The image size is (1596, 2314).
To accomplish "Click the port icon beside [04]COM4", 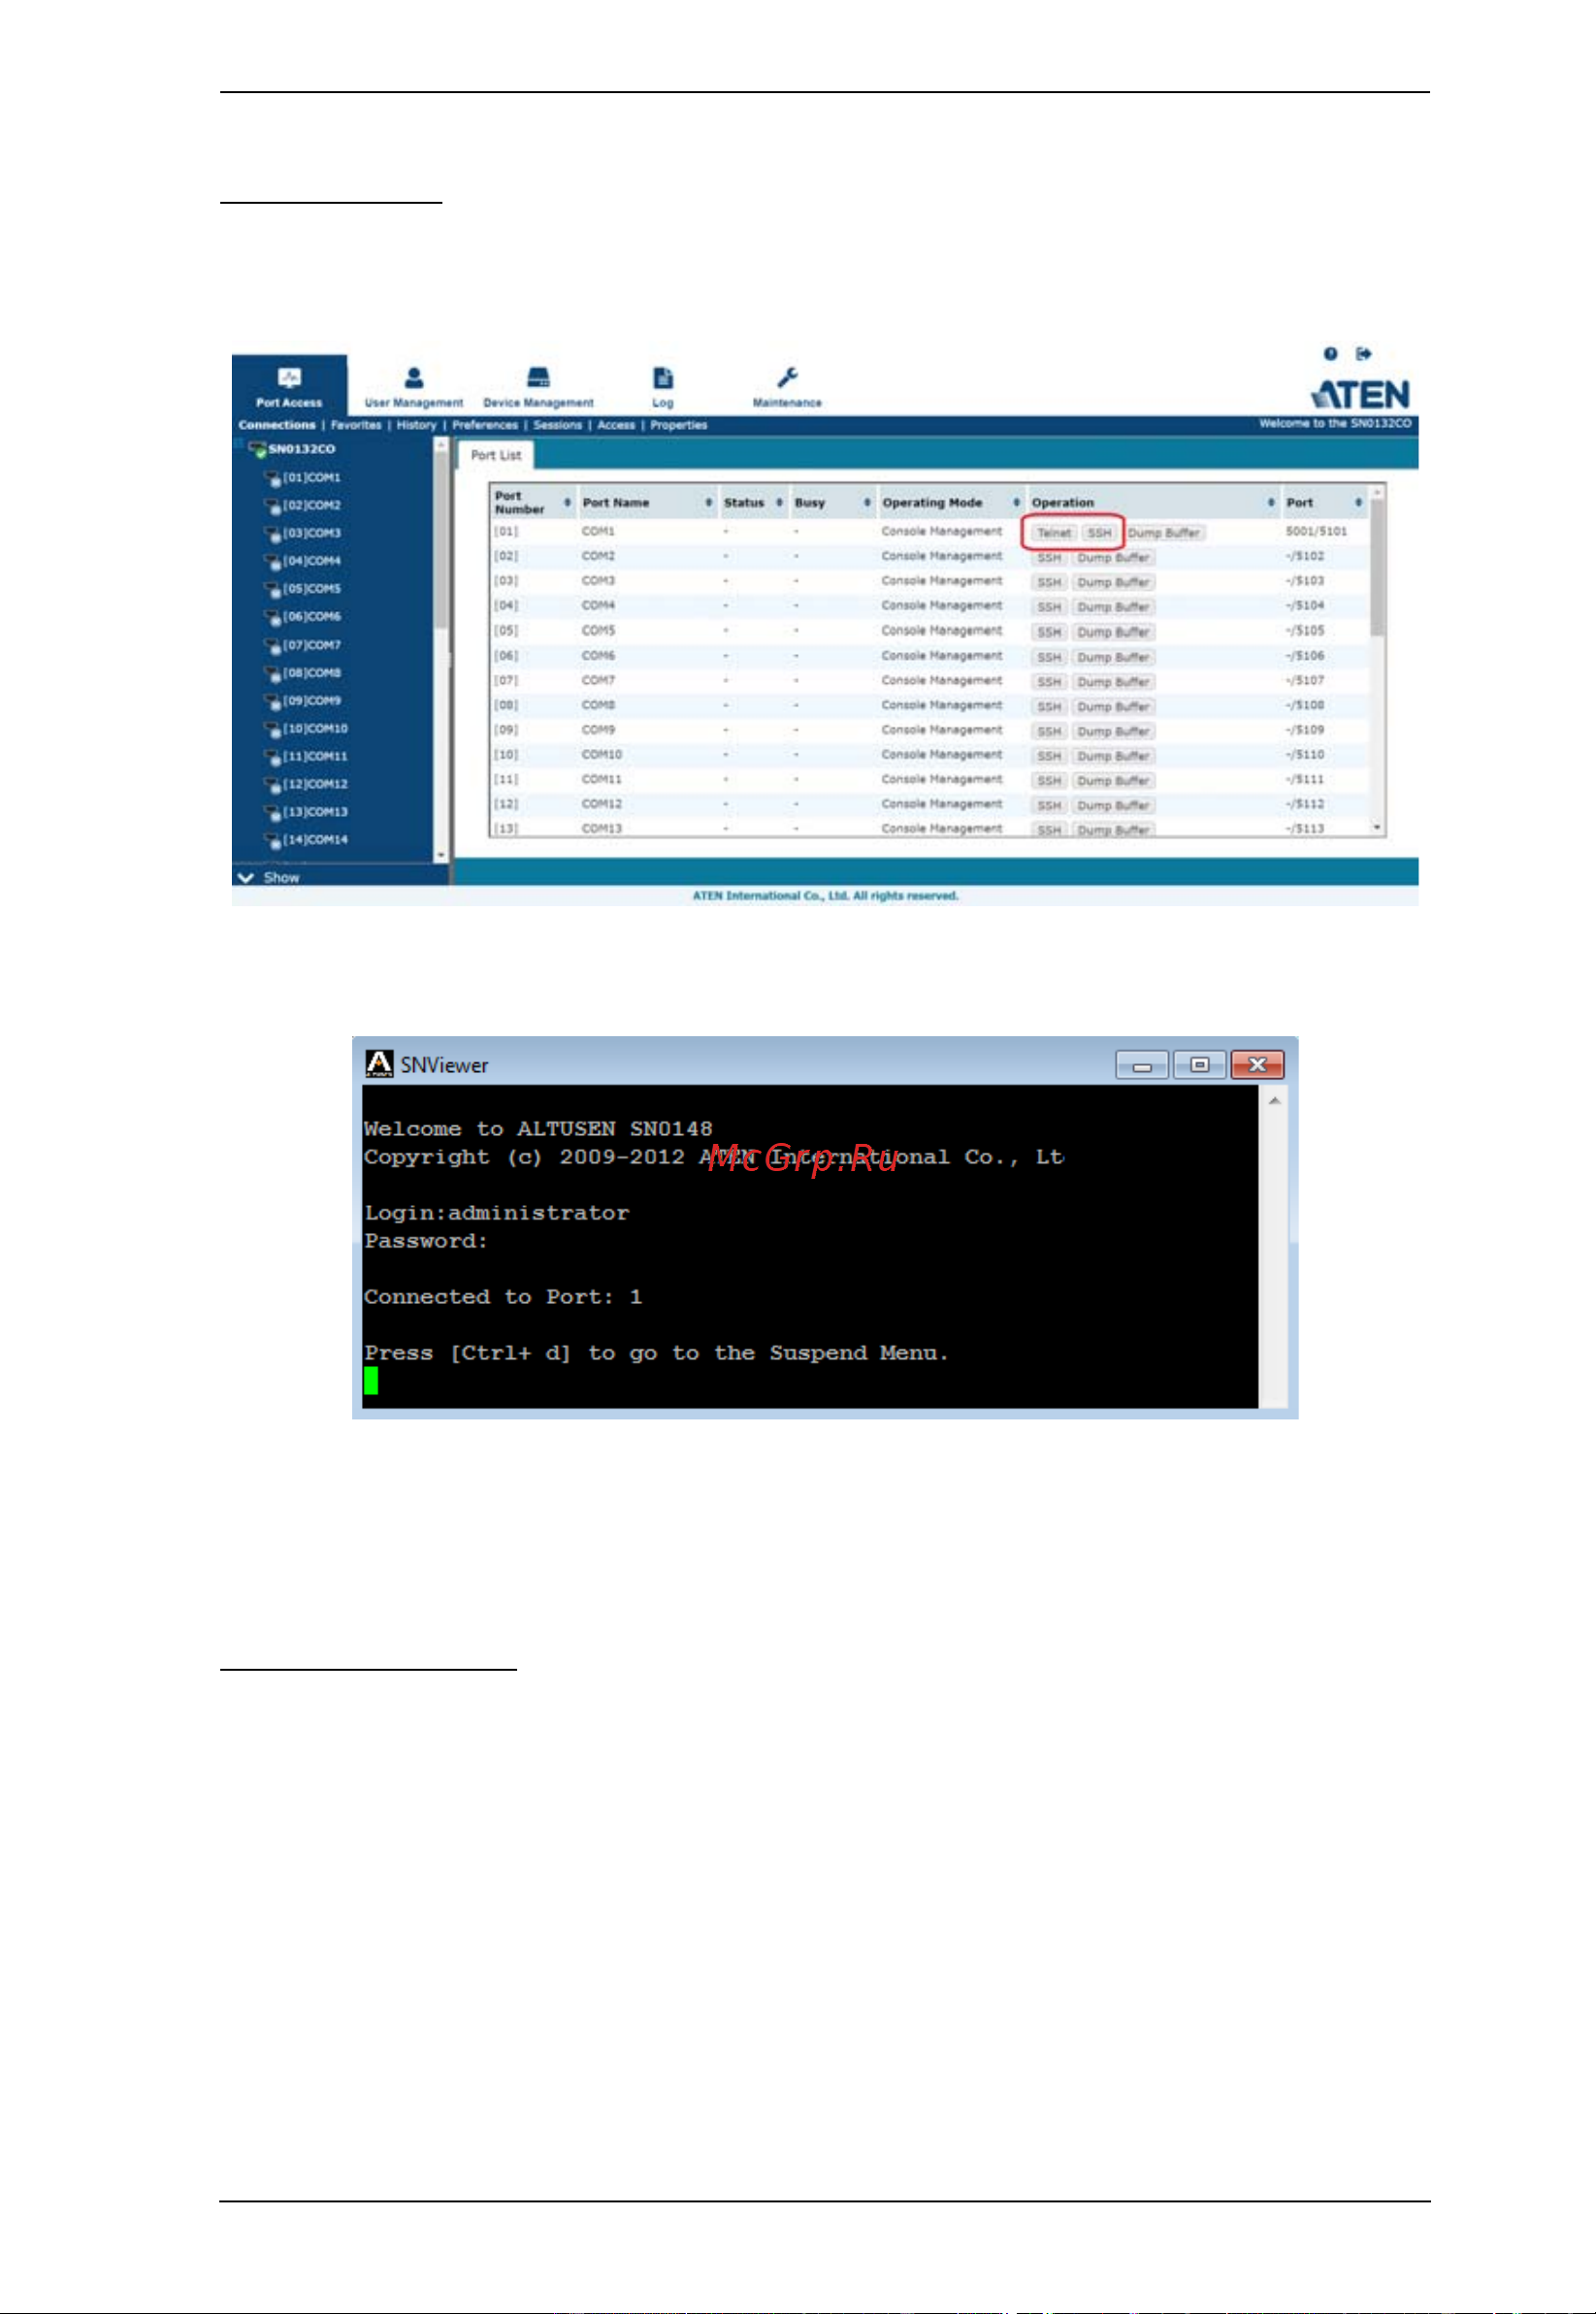I will 273,562.
